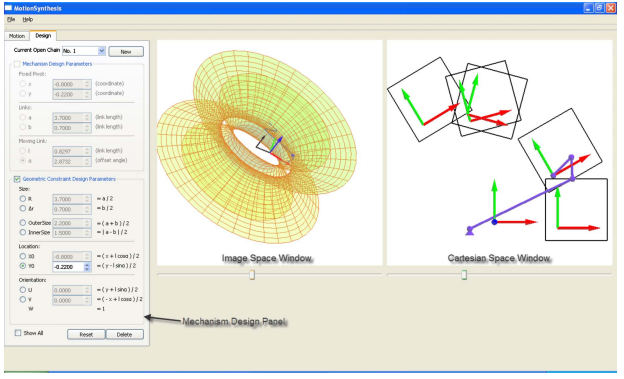Click the spinner arrows on the OuterSize field
624x379 pixels.
[x=87, y=223]
